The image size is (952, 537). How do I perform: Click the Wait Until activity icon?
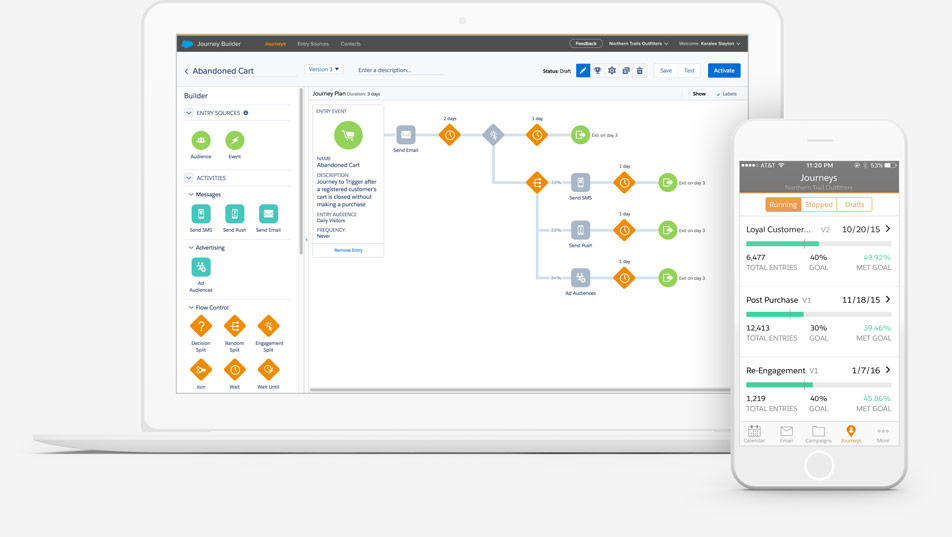point(268,370)
